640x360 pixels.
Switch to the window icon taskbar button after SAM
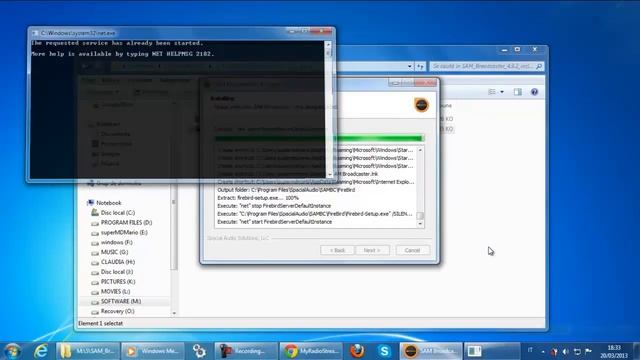click(492, 351)
